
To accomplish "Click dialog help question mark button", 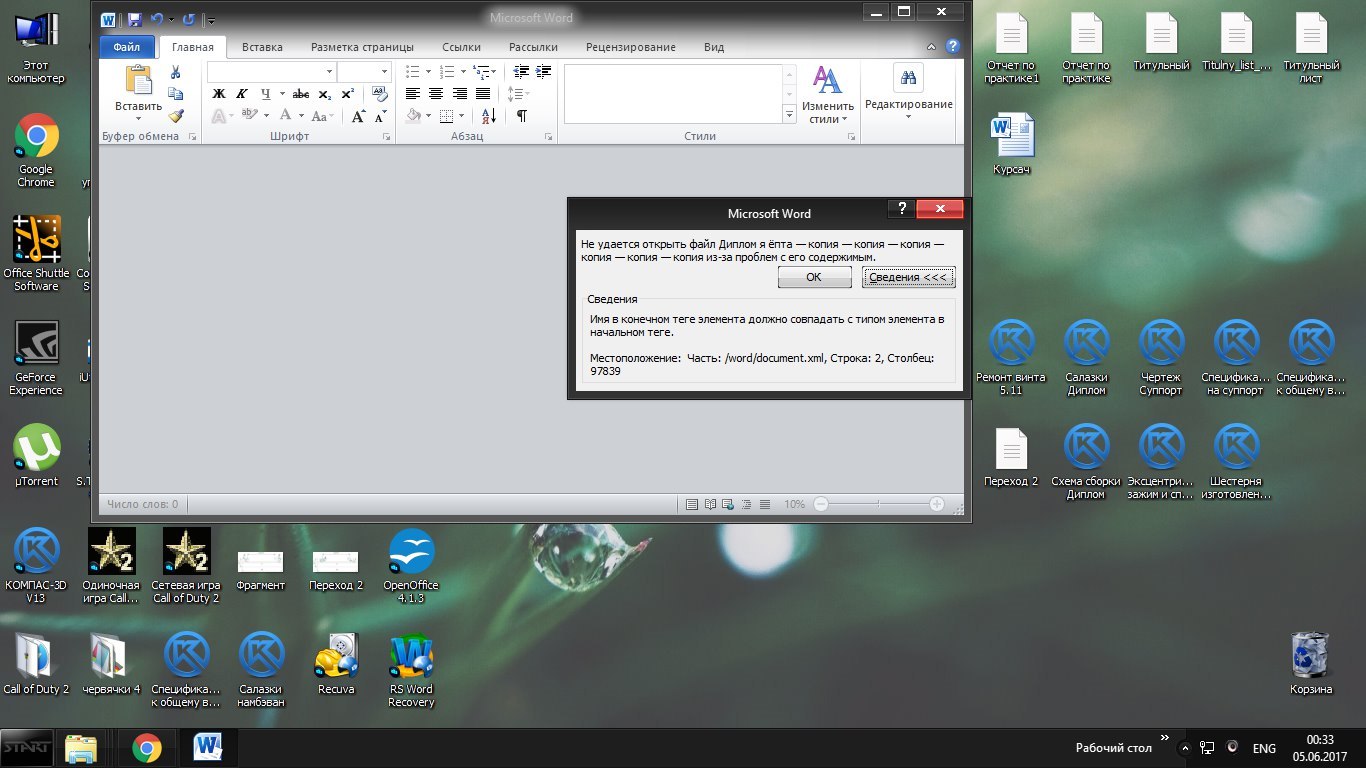I will pyautogui.click(x=900, y=209).
